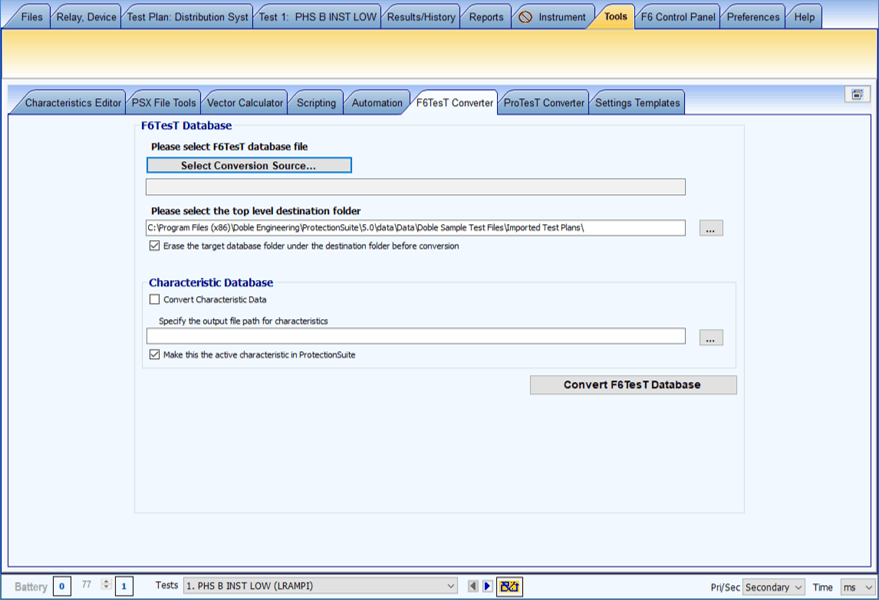This screenshot has width=879, height=600.
Task: Open Test 1: PHS B INST LOW tab
Action: point(317,17)
